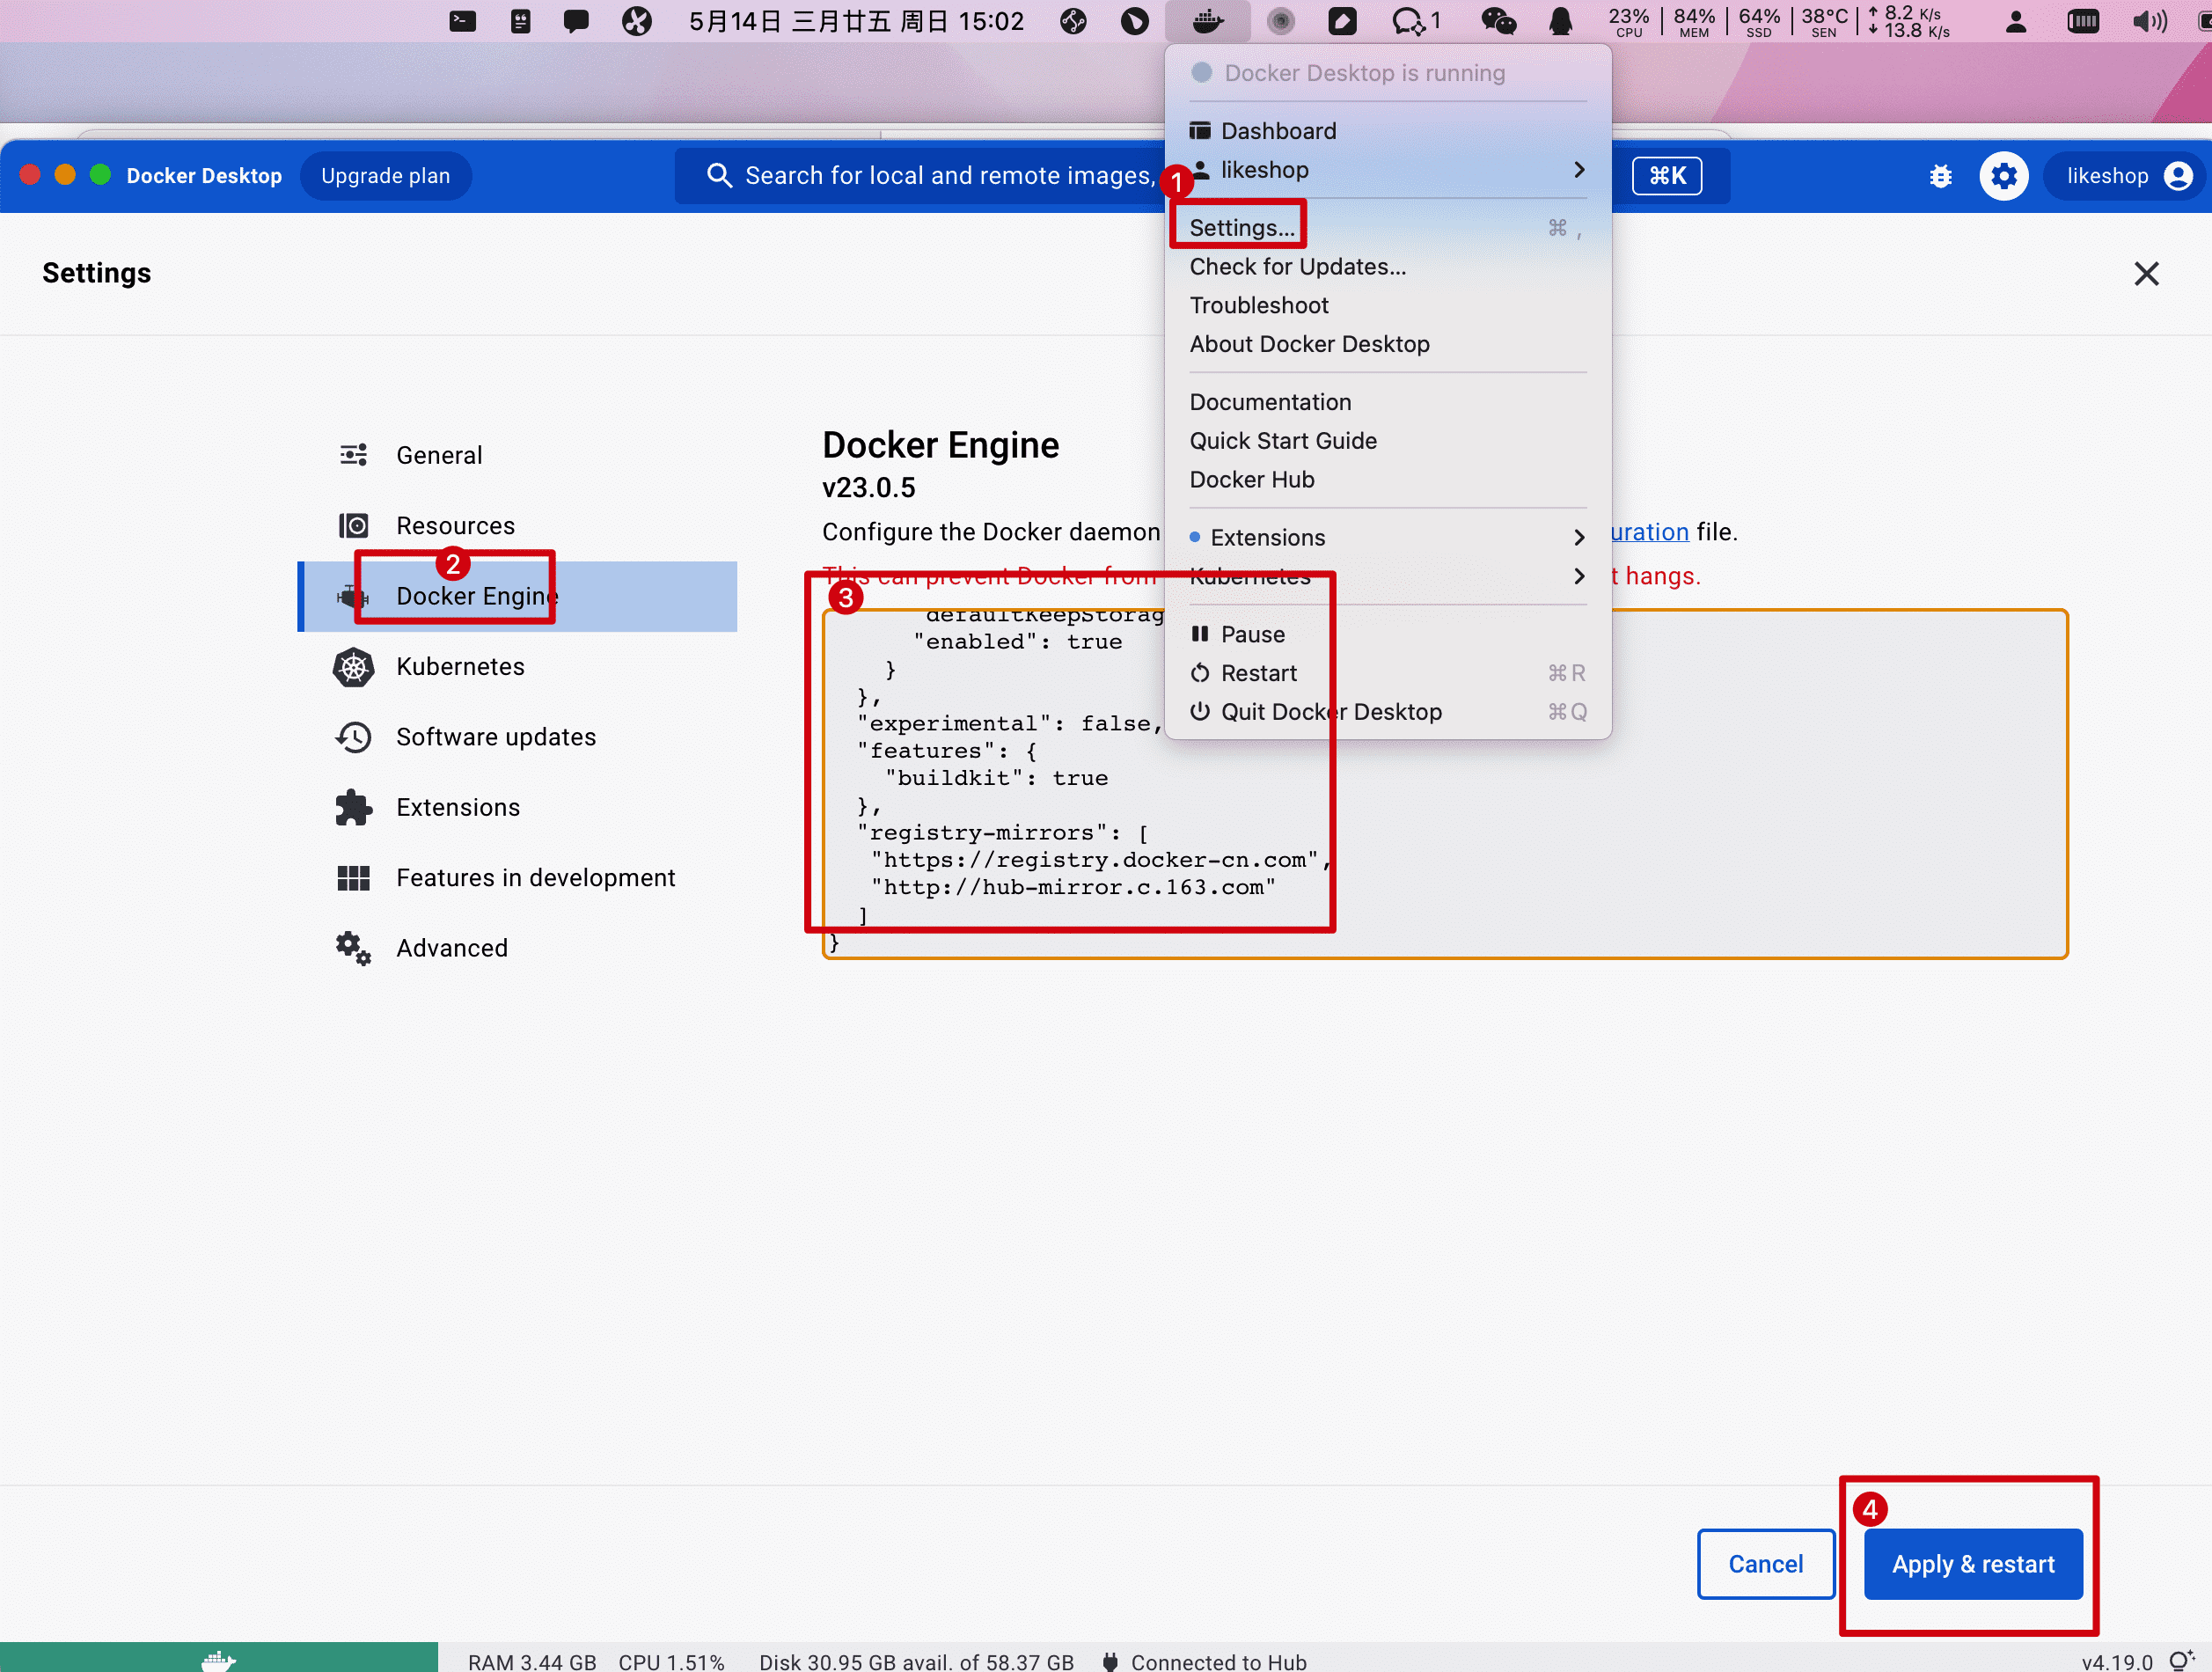This screenshot has width=2212, height=1672.
Task: Open About Docker Desktop menu entry
Action: coord(1387,344)
